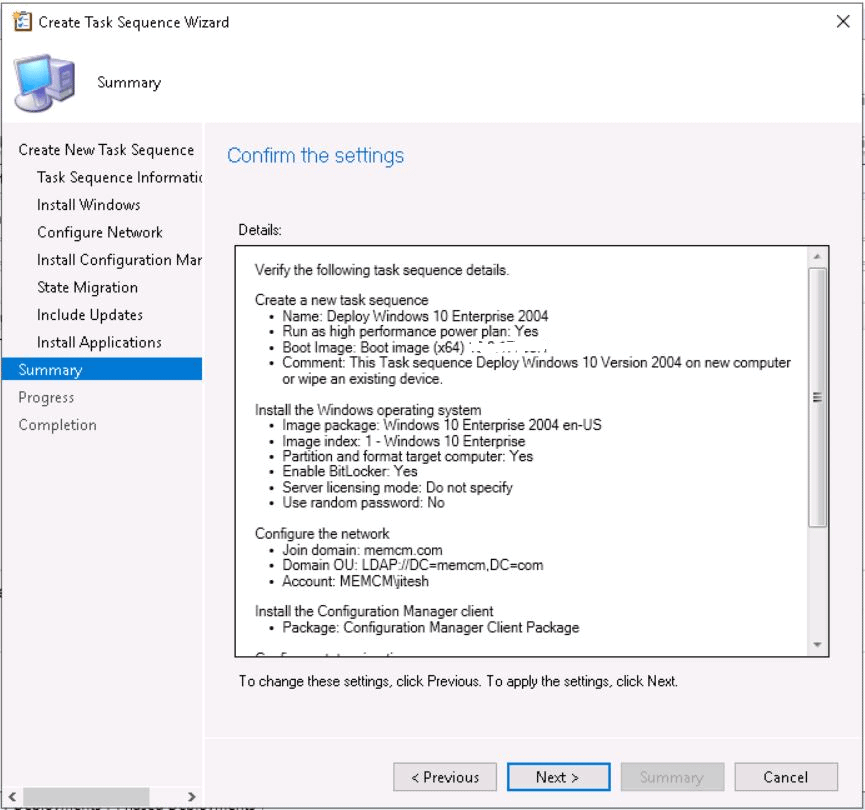The height and width of the screenshot is (810, 865).
Task: Click the sidebar horizontal scrollbar thumb
Action: (x=86, y=797)
